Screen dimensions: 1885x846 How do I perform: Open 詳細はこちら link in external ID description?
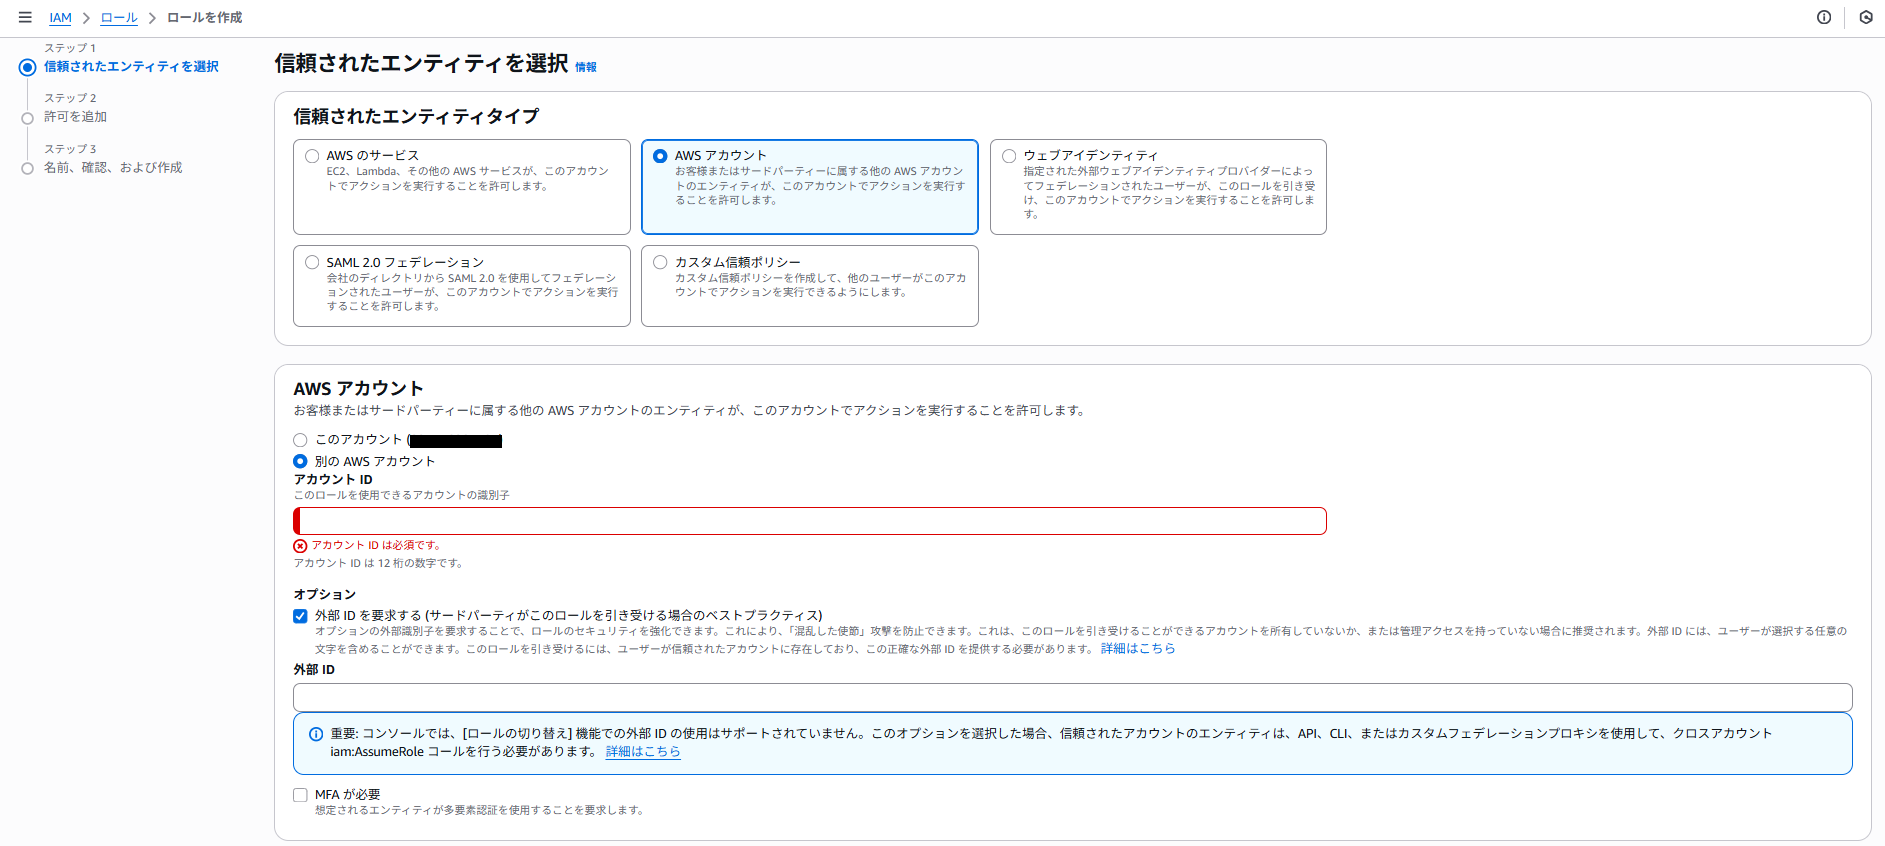tap(1137, 649)
